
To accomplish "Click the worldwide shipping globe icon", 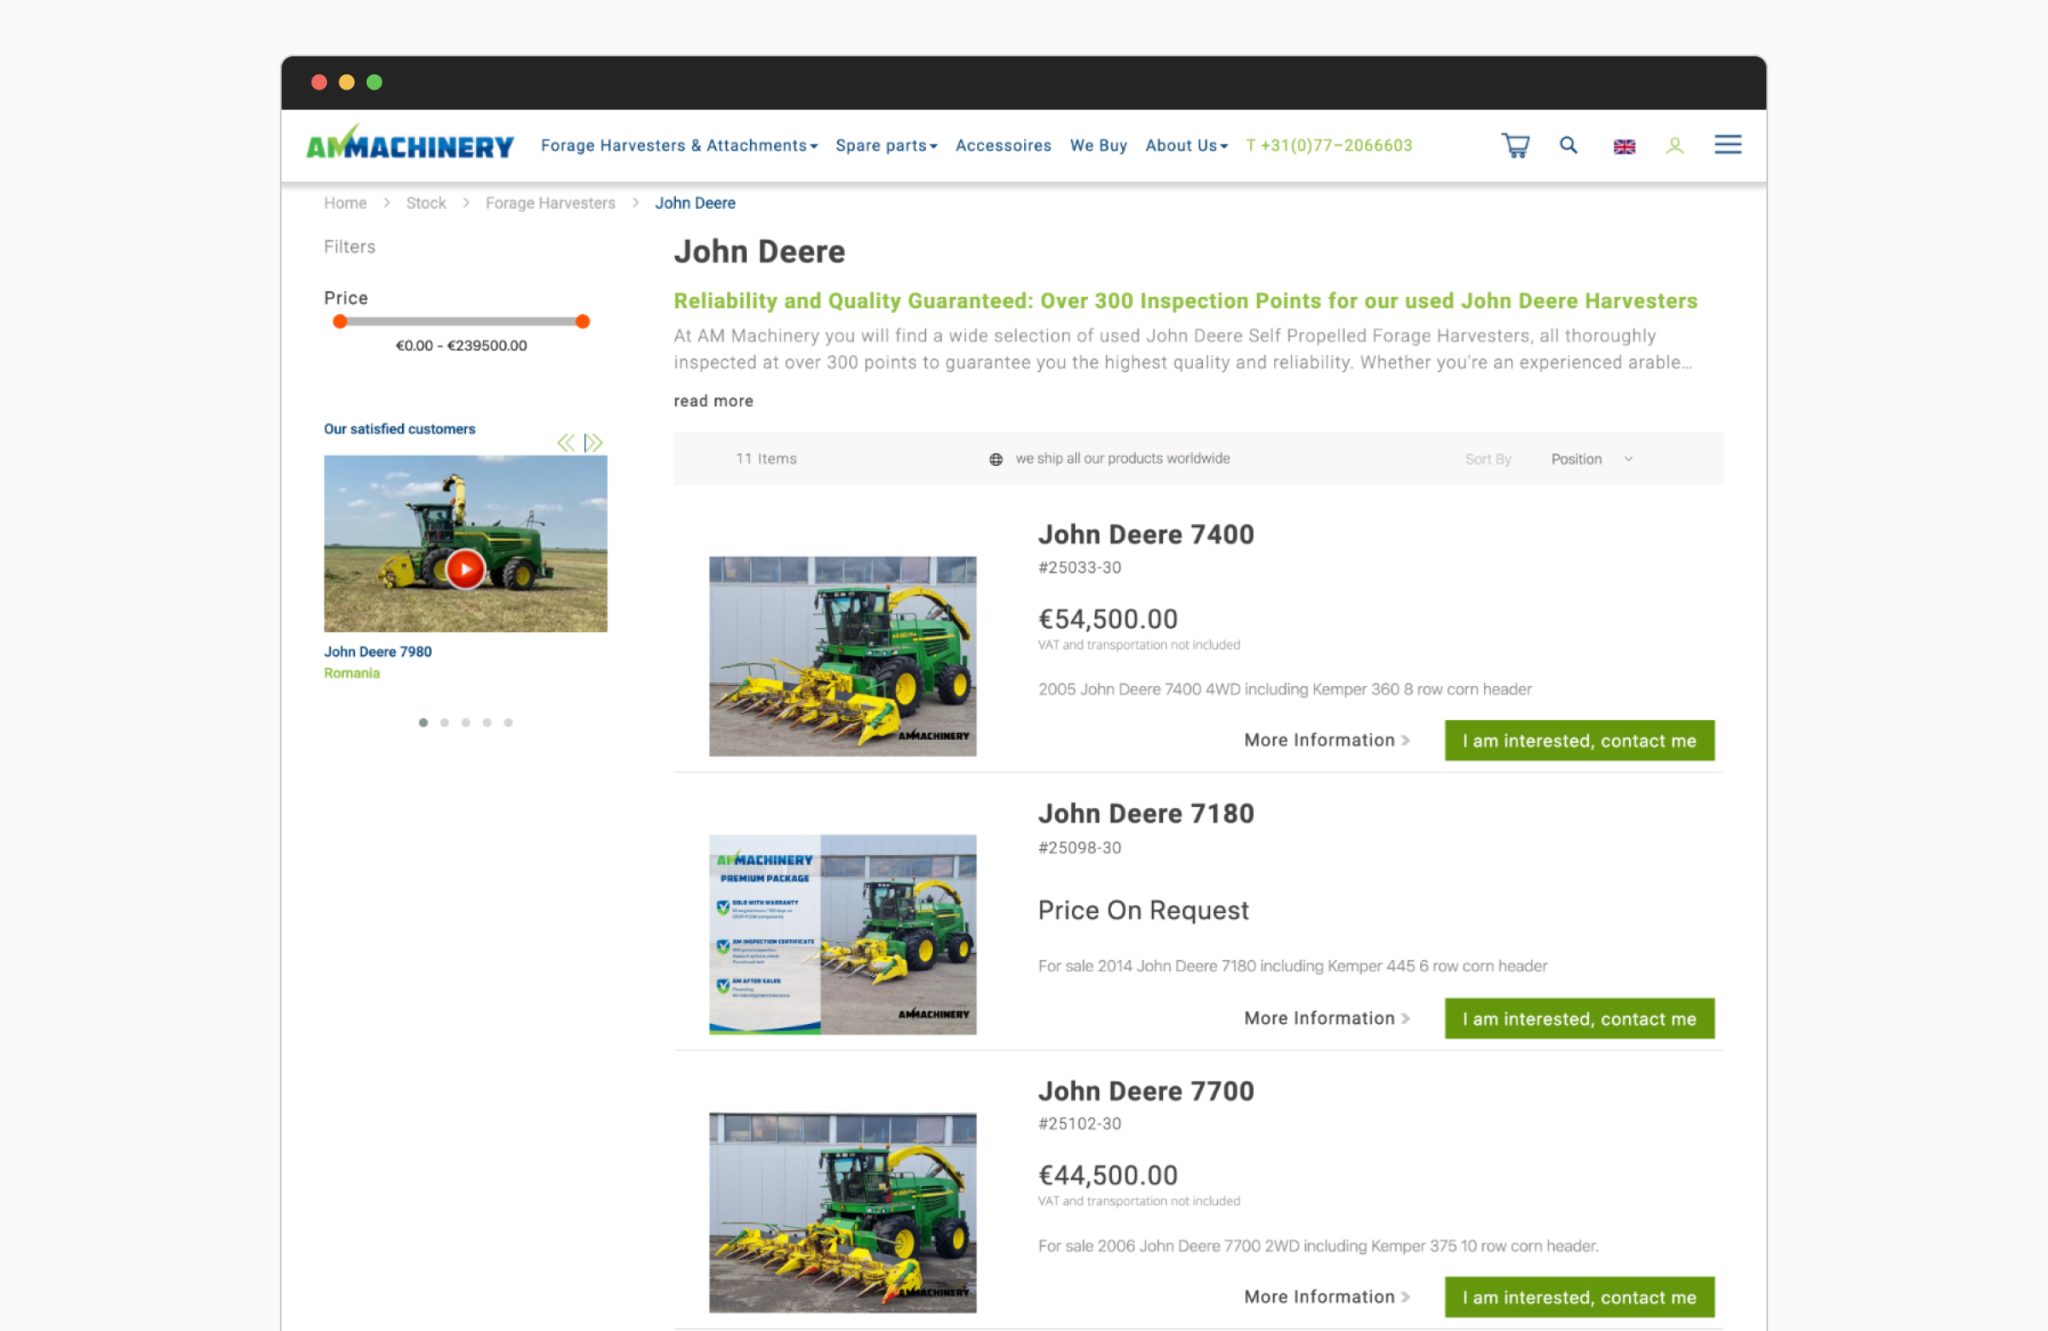I will point(996,459).
